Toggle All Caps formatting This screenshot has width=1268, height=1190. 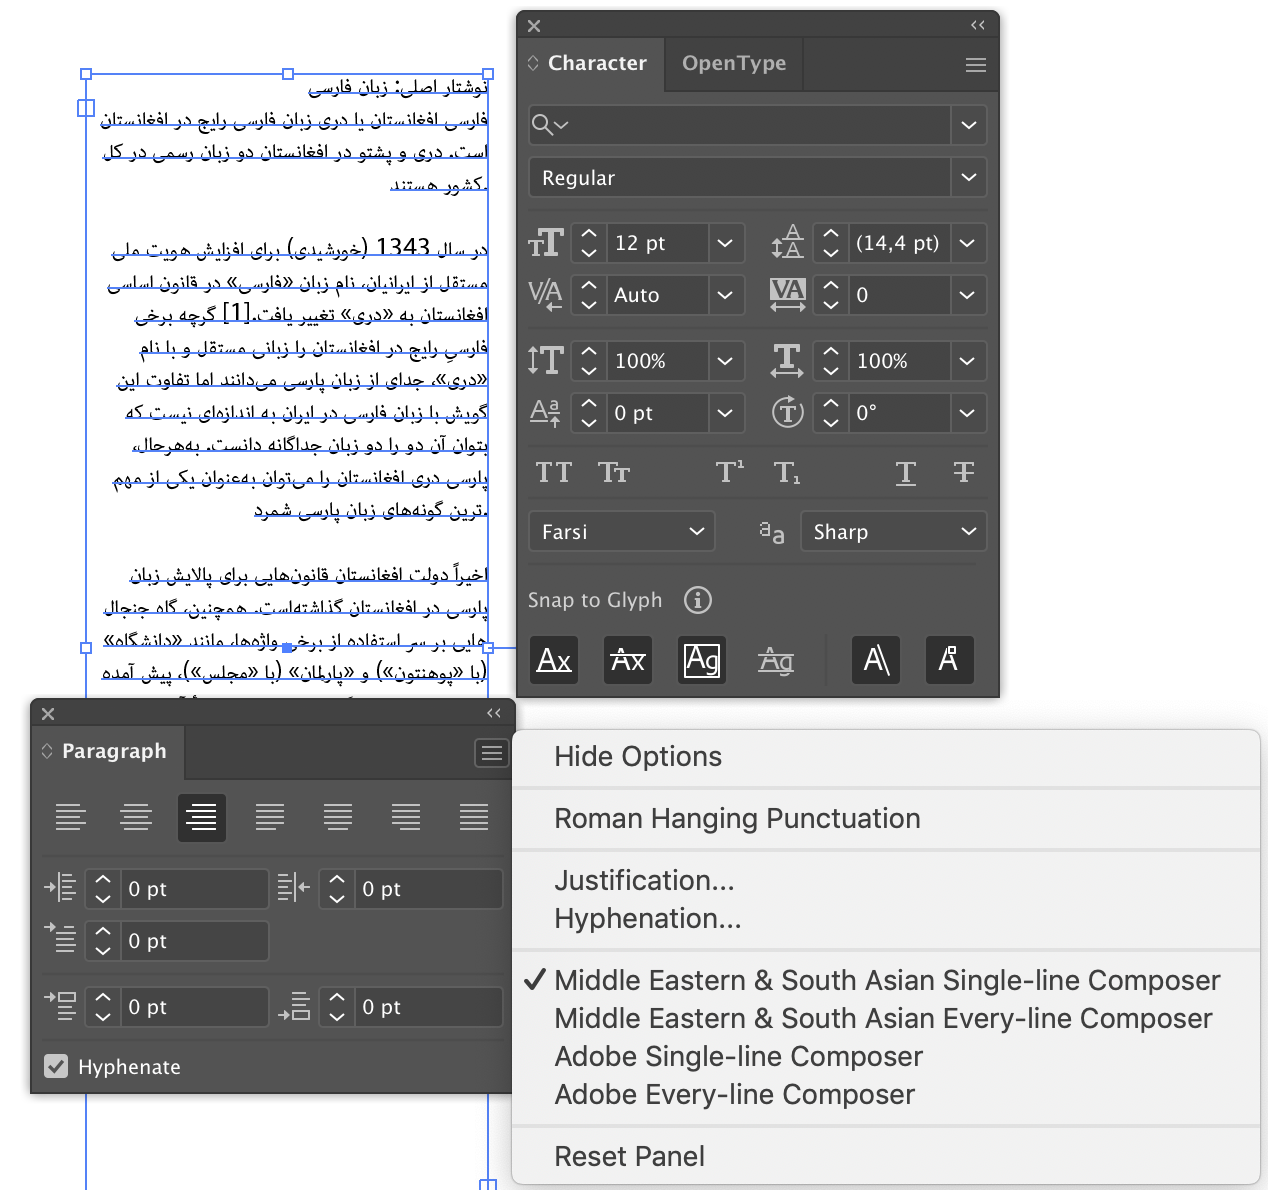pyautogui.click(x=553, y=471)
